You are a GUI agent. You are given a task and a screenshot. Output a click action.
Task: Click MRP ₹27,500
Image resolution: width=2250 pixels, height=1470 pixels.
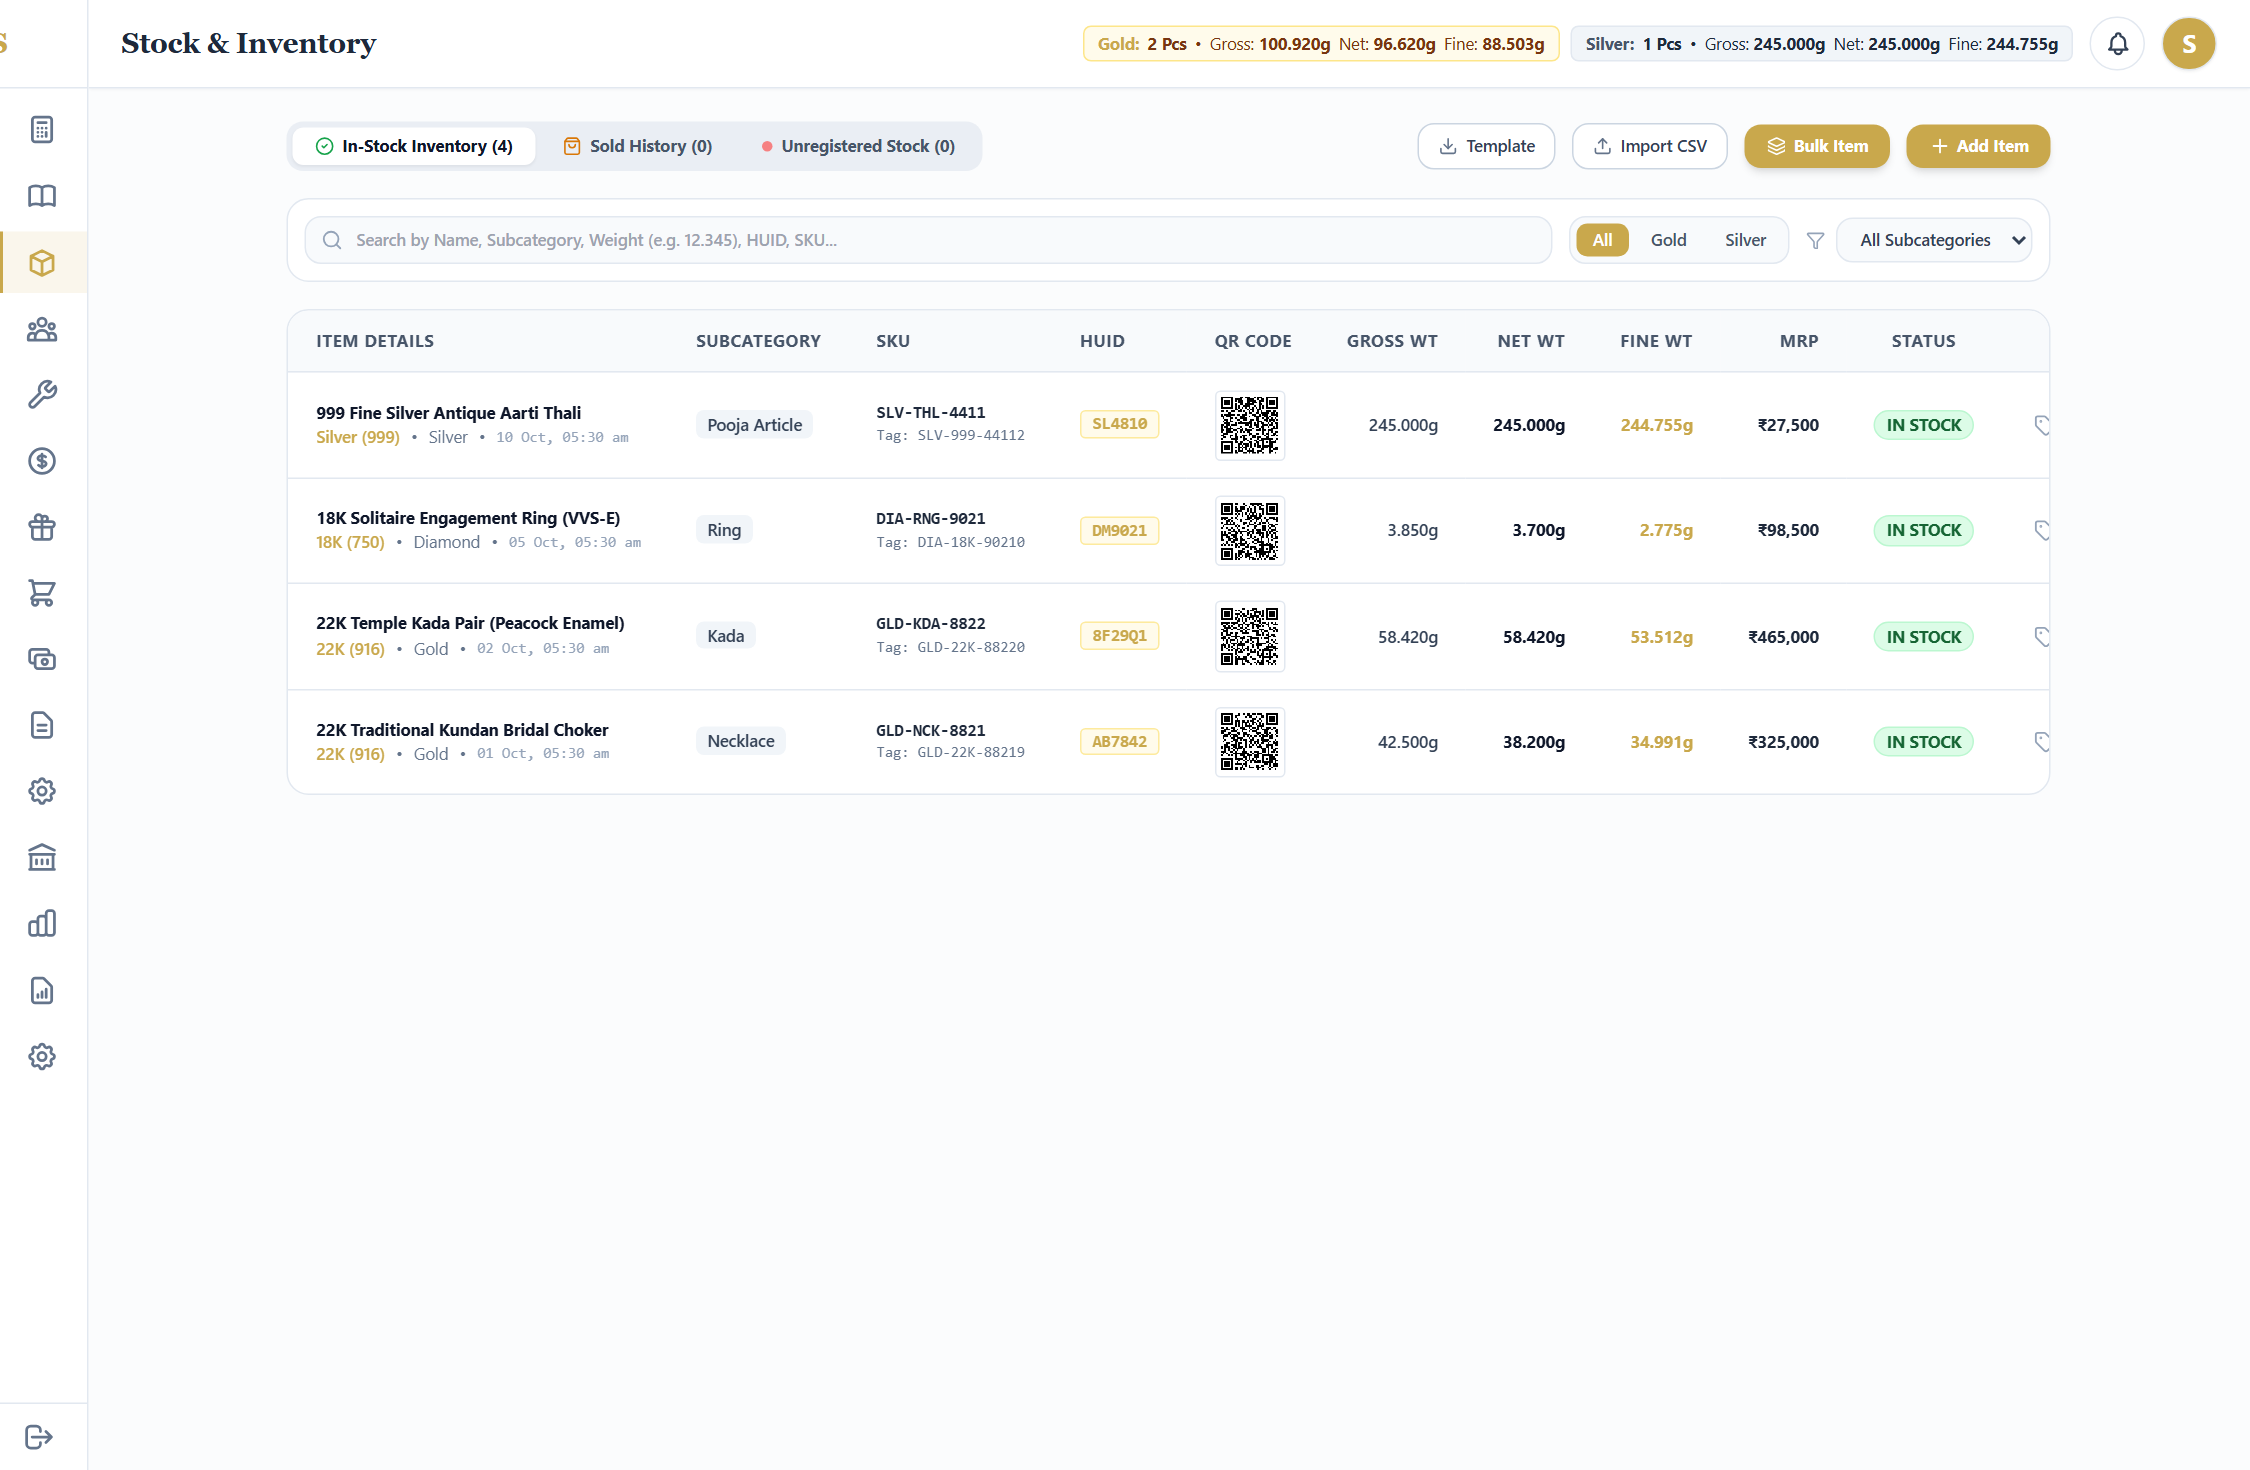(x=1788, y=425)
